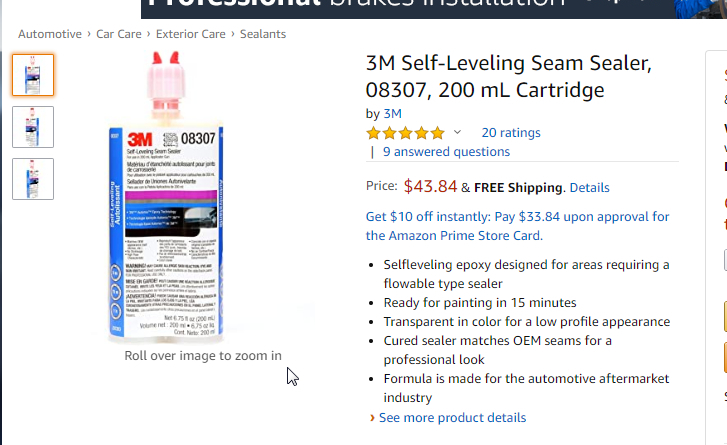
Task: Go to Car Care breadcrumb
Action: click(119, 34)
